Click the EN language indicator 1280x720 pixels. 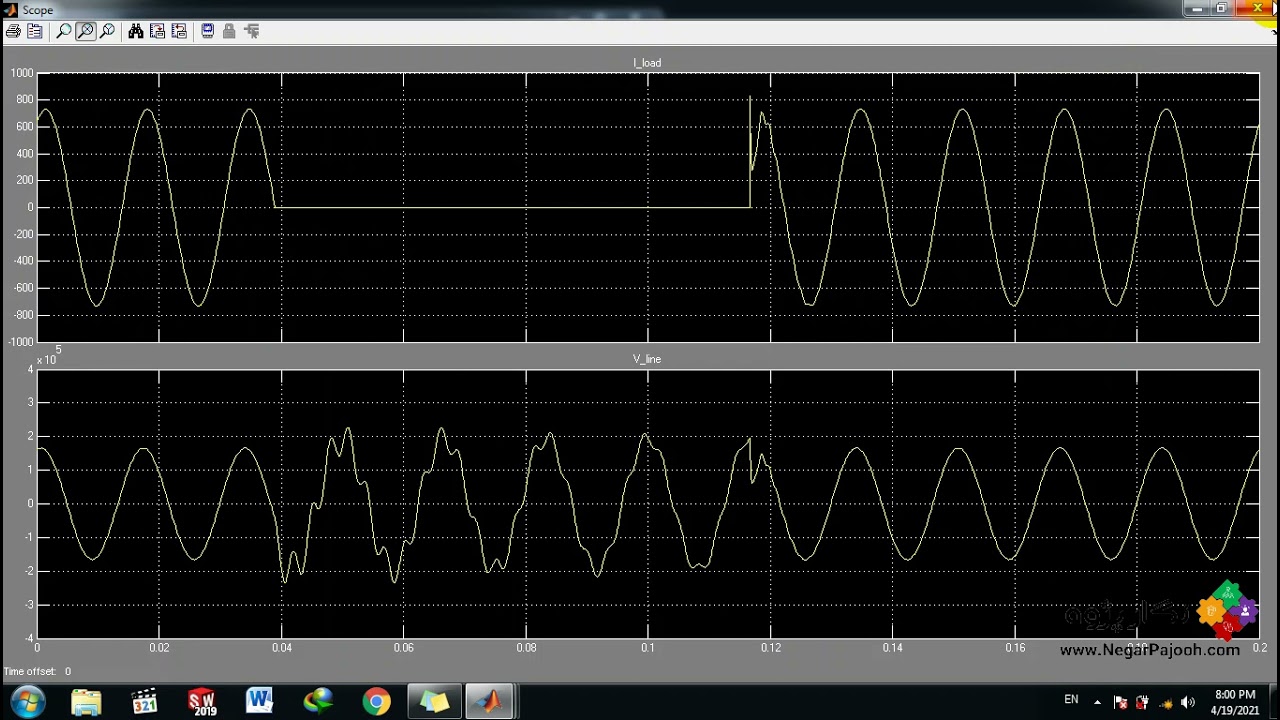[1071, 700]
